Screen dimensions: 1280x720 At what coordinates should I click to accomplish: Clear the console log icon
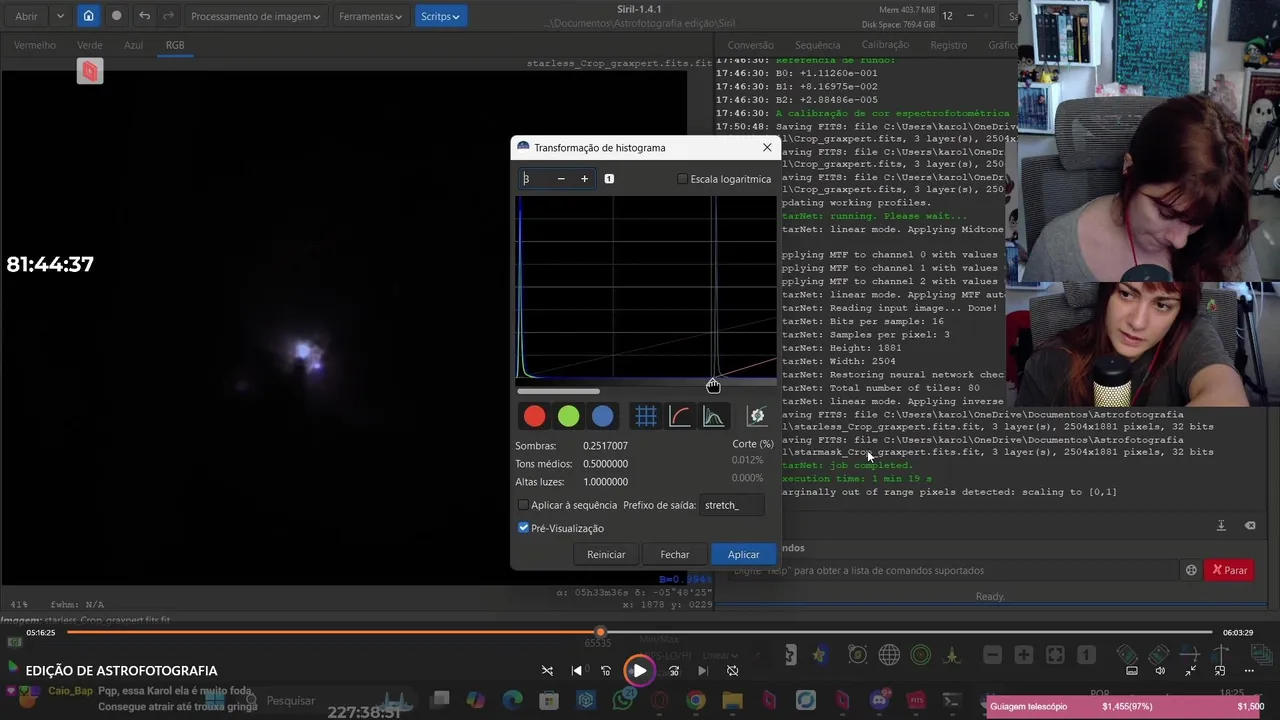1250,526
